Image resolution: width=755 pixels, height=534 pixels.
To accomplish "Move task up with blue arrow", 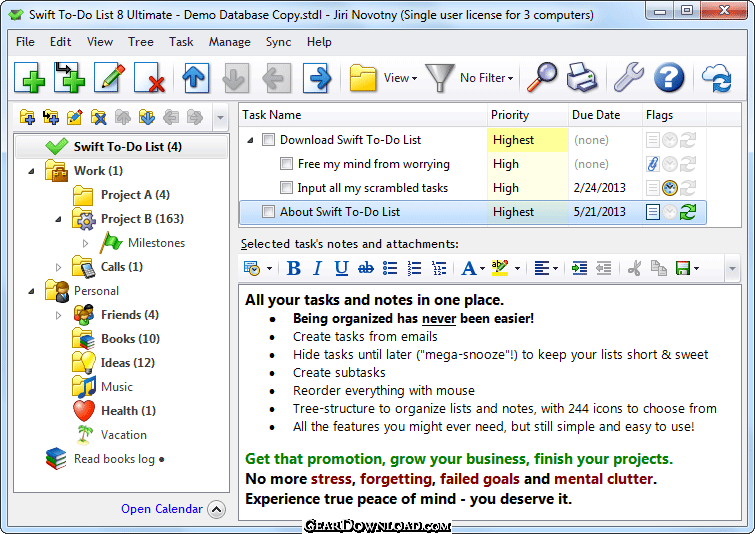I will pyautogui.click(x=195, y=78).
